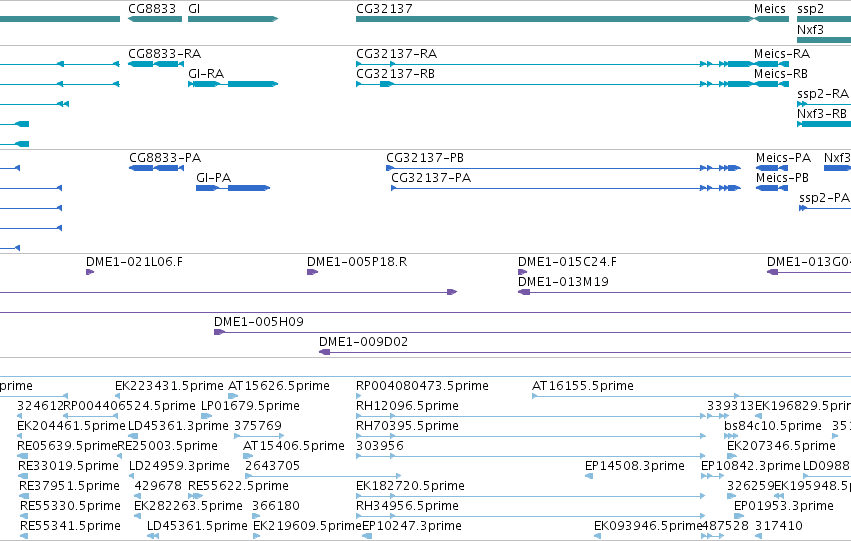Select the DME1-005P18.R purple marker
The height and width of the screenshot is (541, 851).
click(312, 272)
